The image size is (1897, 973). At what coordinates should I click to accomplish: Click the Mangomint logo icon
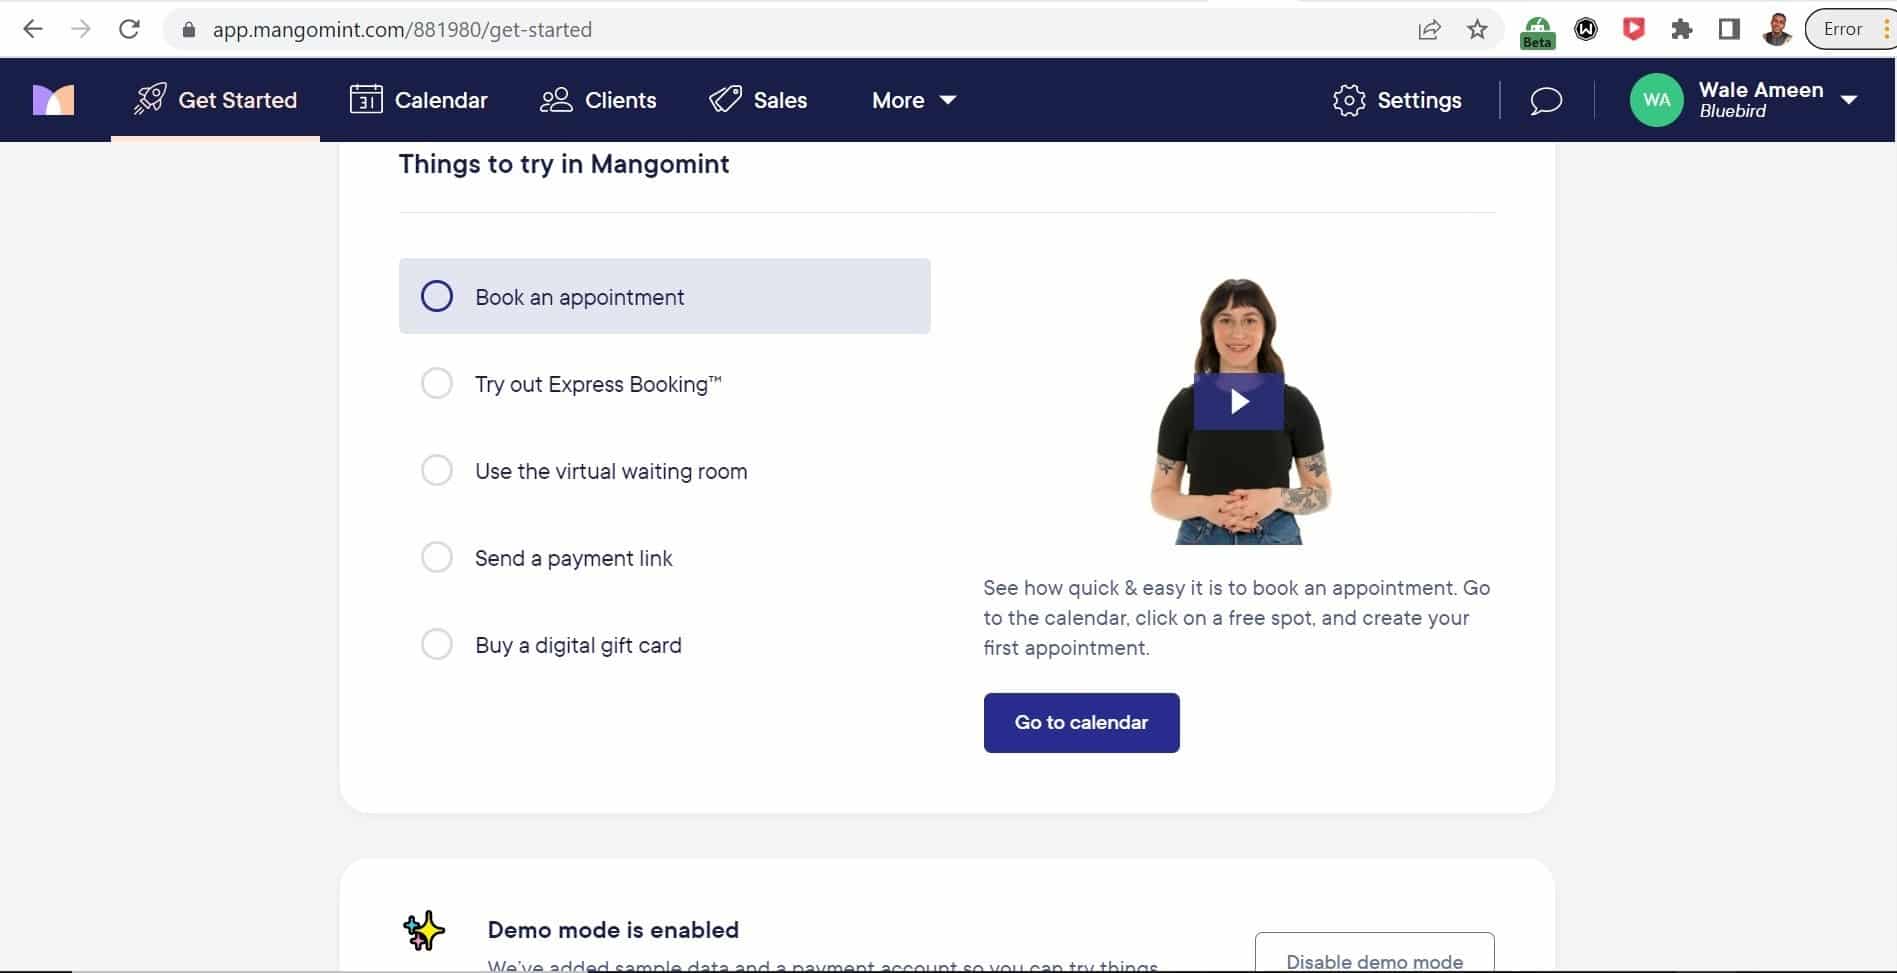point(53,100)
